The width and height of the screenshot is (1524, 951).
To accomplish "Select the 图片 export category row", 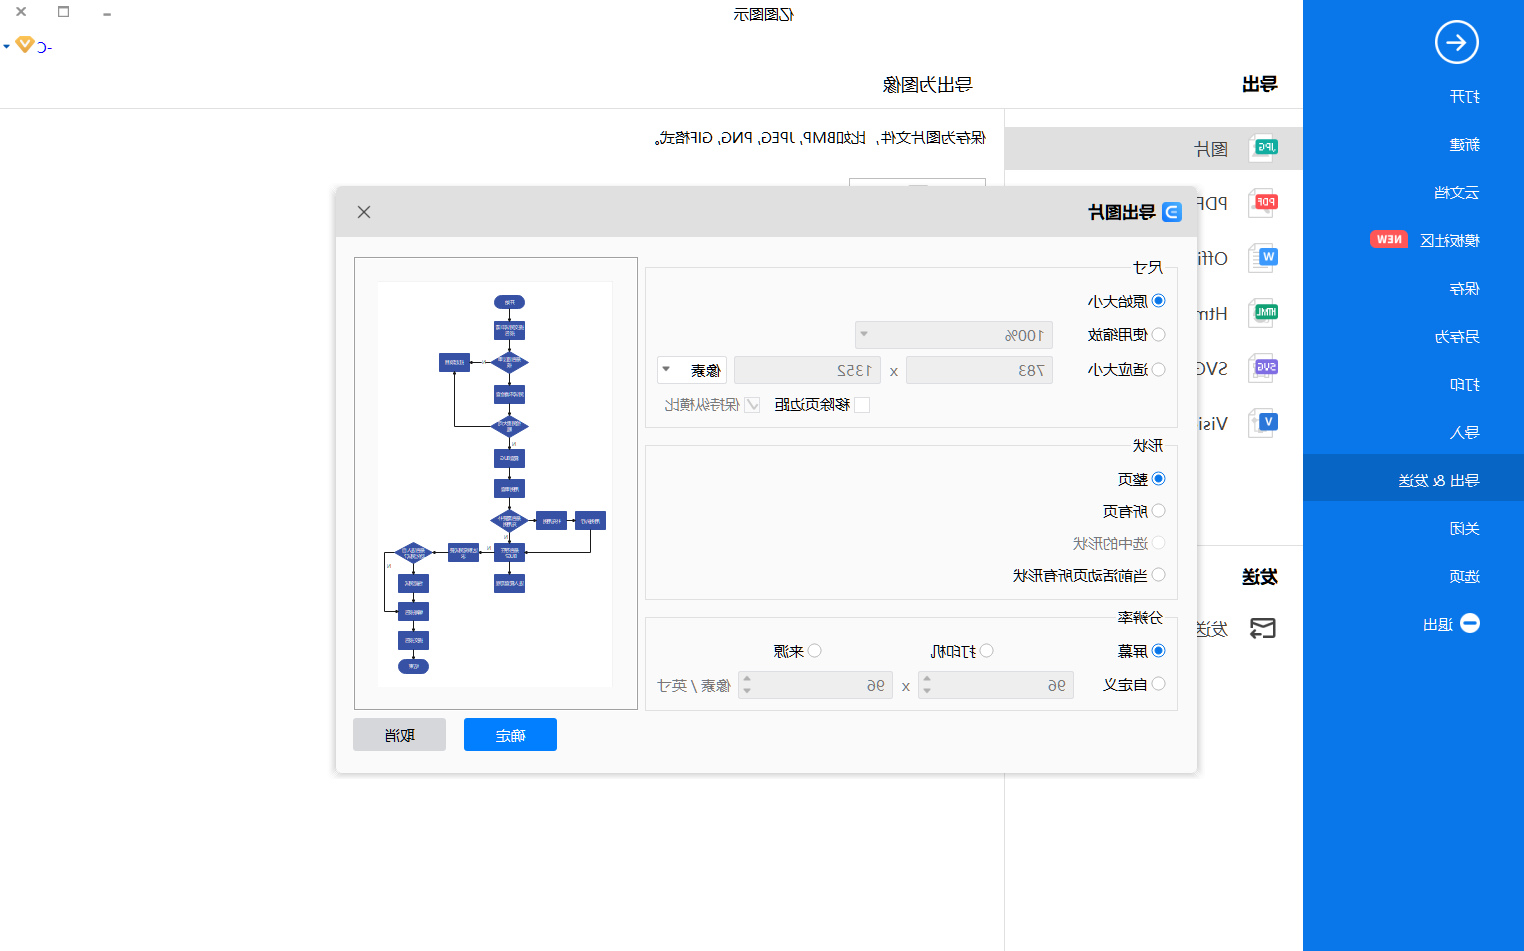I will pyautogui.click(x=1153, y=148).
